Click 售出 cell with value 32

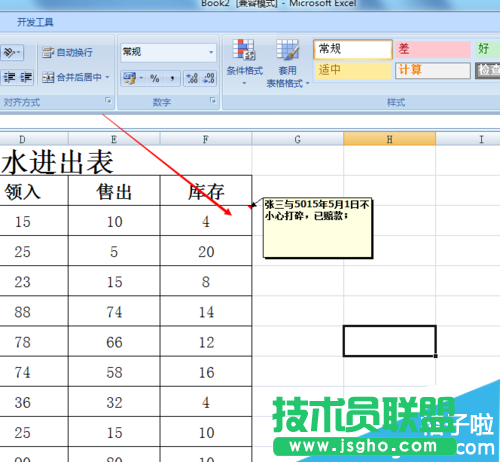click(x=114, y=402)
